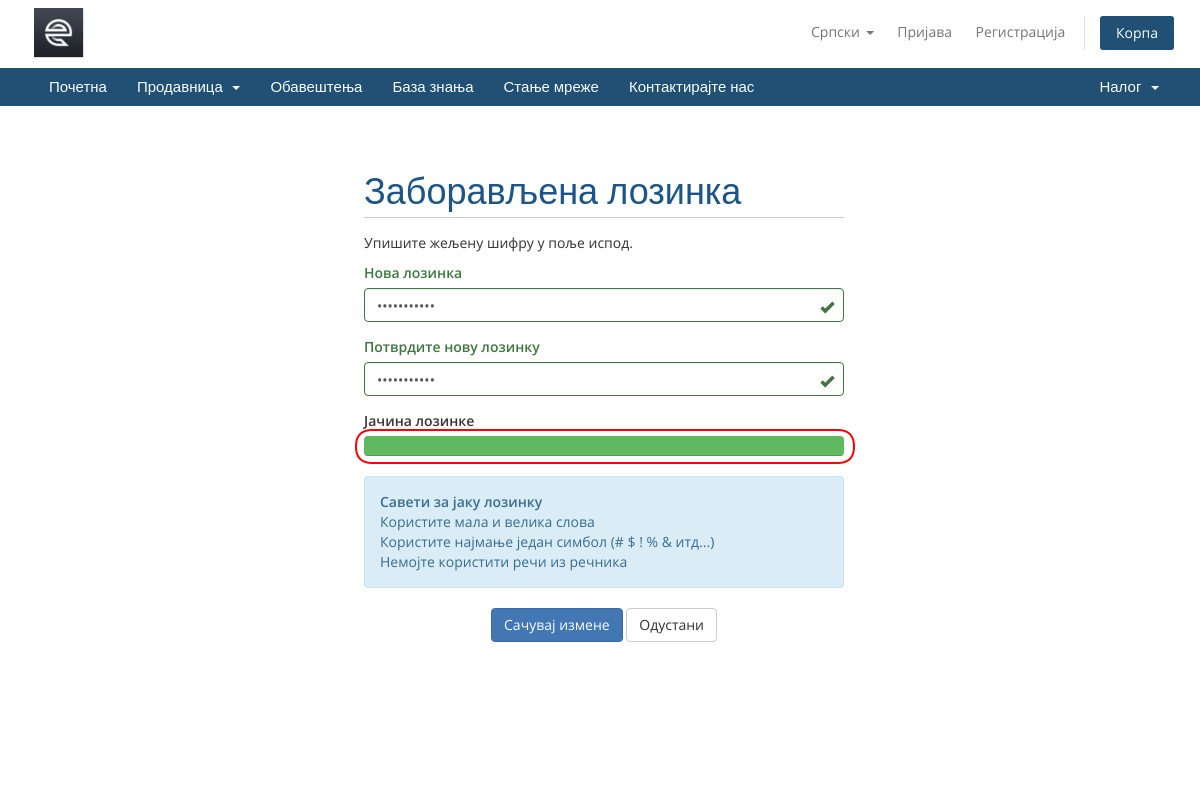Focus the Потврдите нову лозинку field
1200x800 pixels.
pos(604,379)
